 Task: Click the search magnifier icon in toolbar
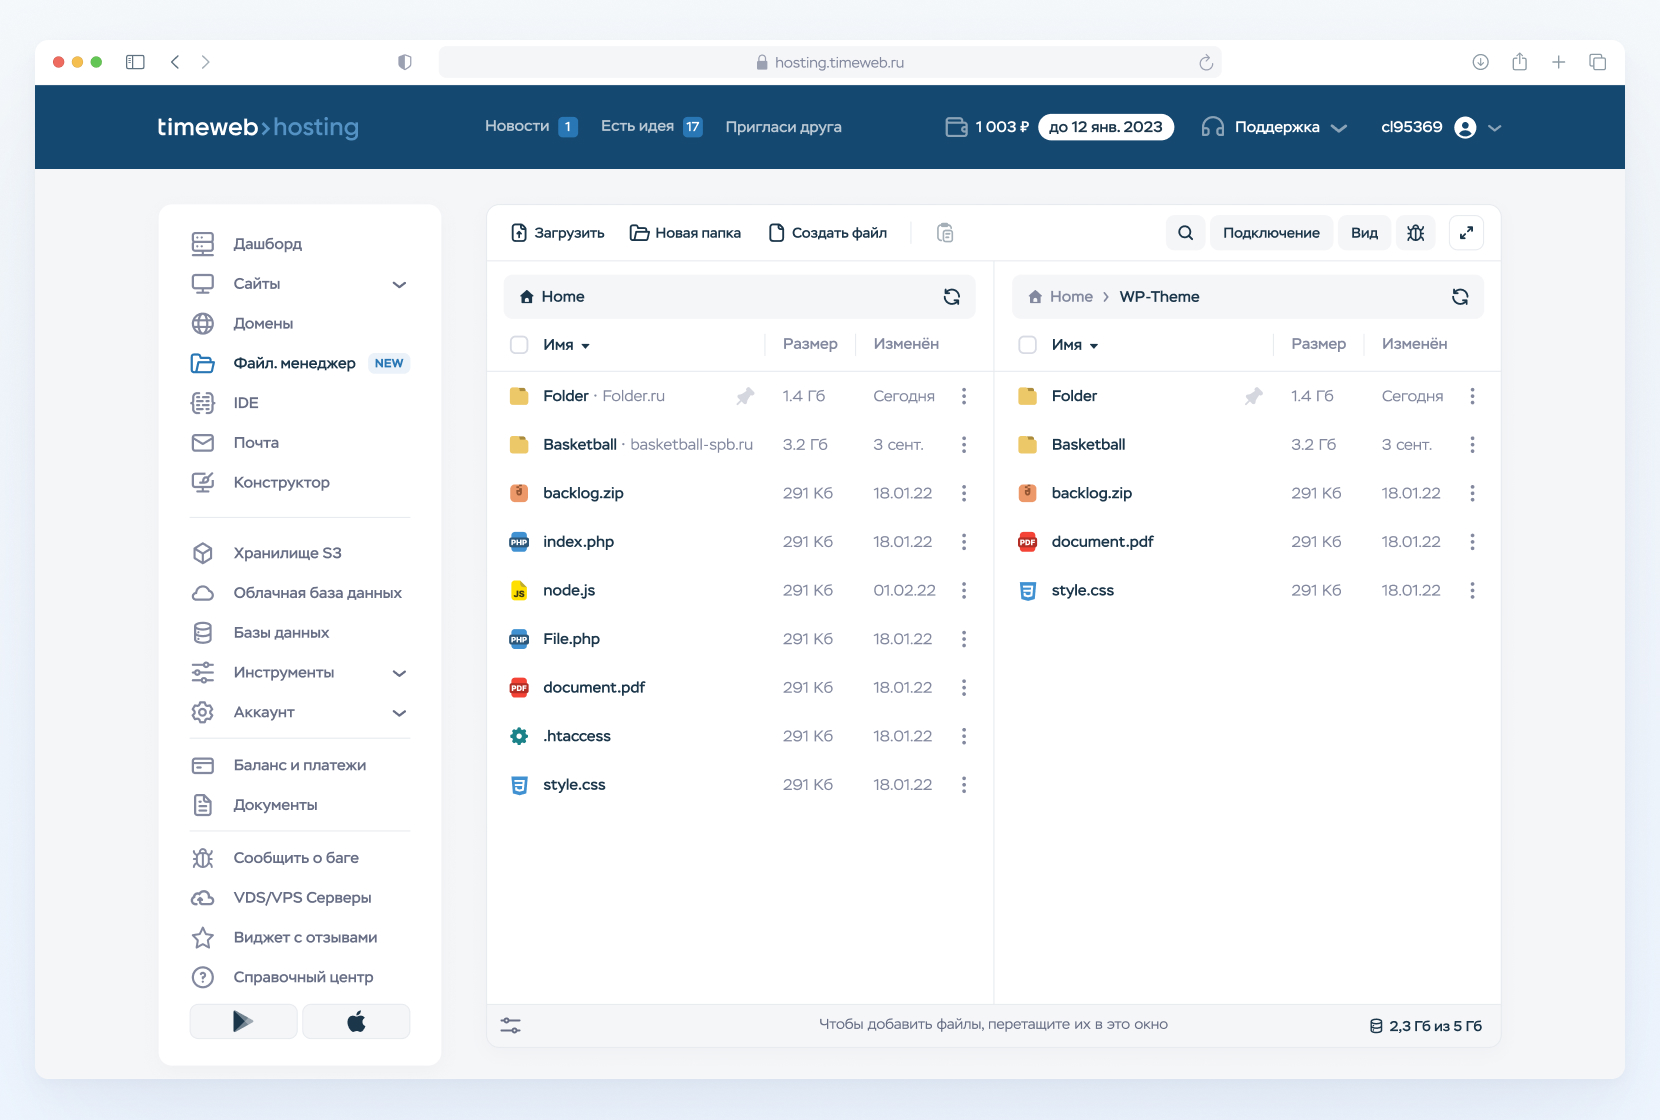pos(1185,233)
